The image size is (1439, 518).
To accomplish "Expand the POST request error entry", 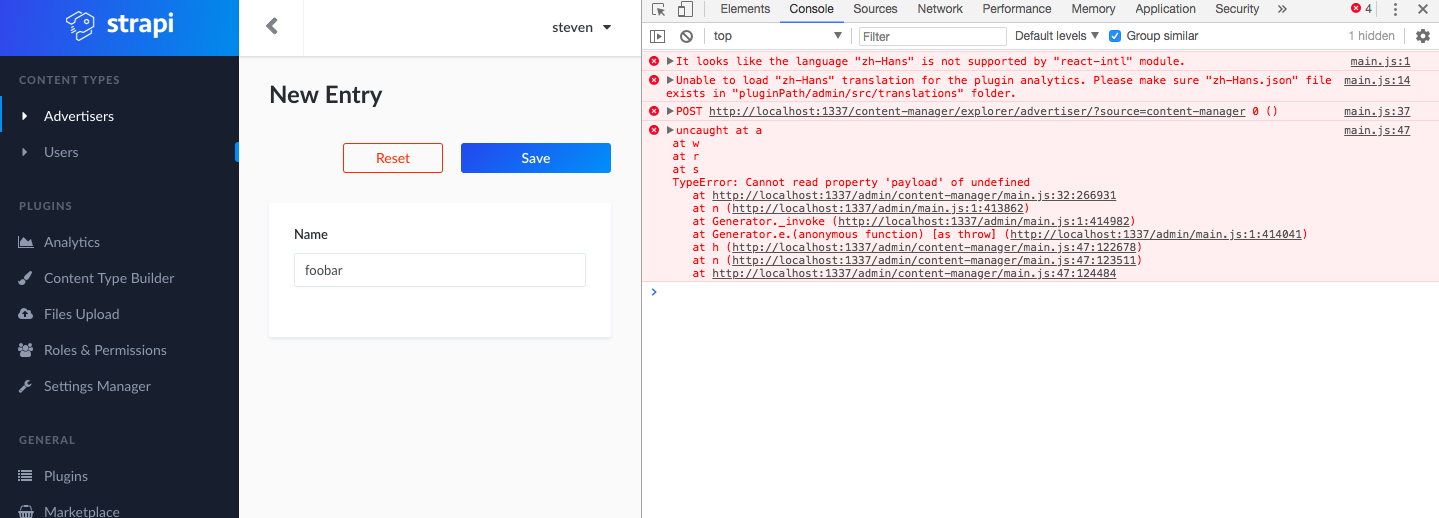I will click(x=671, y=111).
